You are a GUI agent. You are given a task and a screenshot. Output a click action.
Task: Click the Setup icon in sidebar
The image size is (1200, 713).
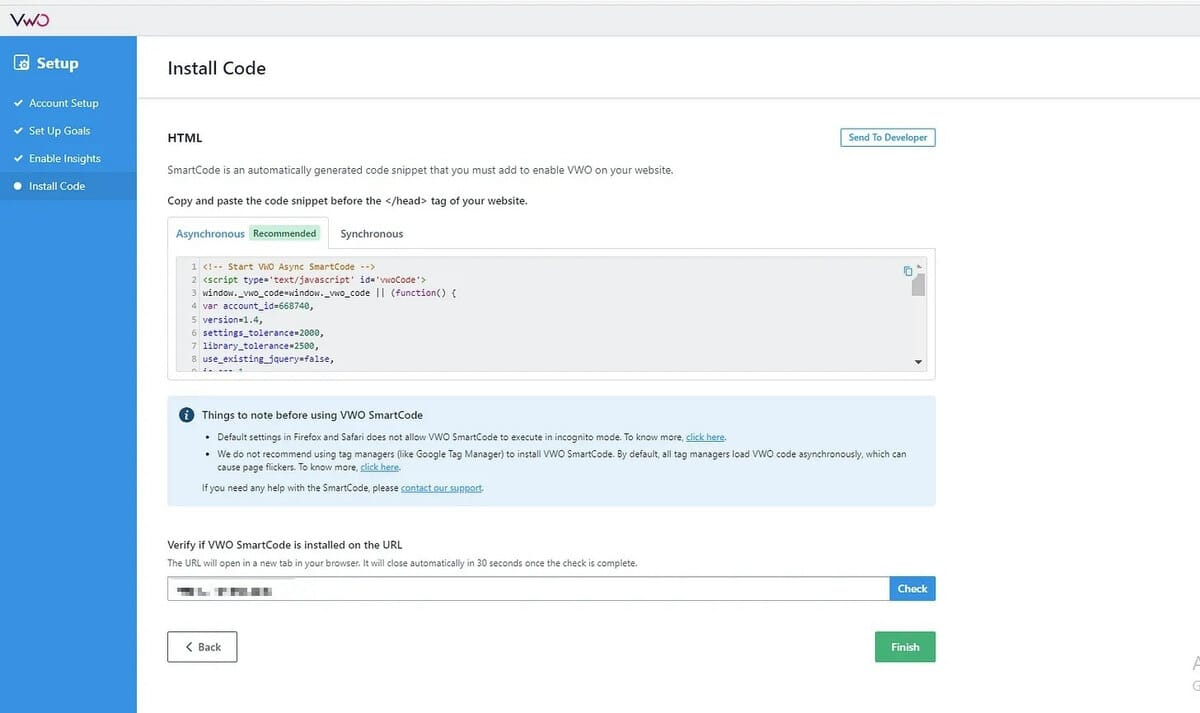click(21, 63)
